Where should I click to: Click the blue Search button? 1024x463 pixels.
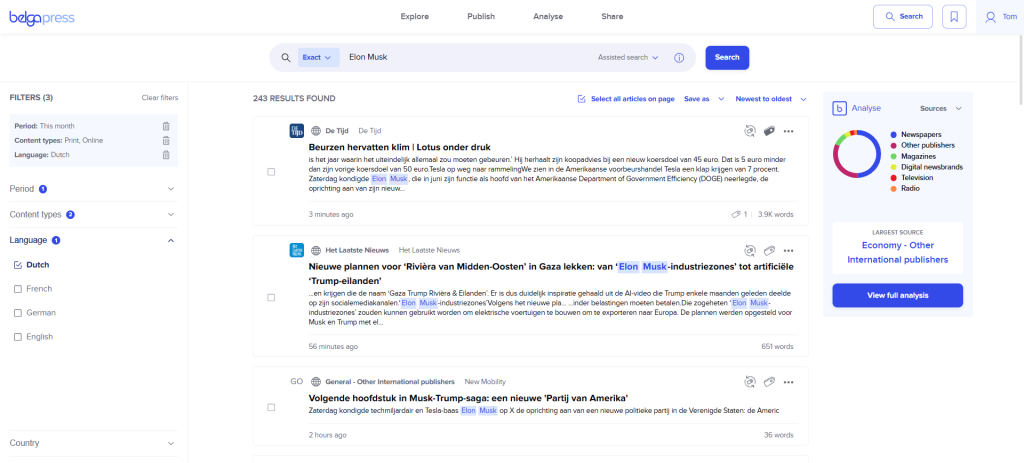tap(727, 57)
